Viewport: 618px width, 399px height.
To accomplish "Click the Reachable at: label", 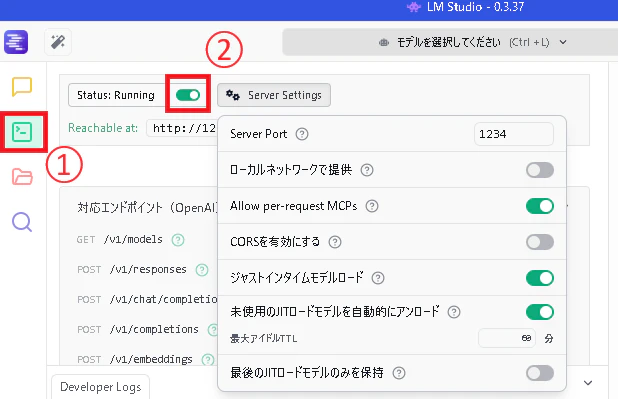I will click(x=103, y=128).
